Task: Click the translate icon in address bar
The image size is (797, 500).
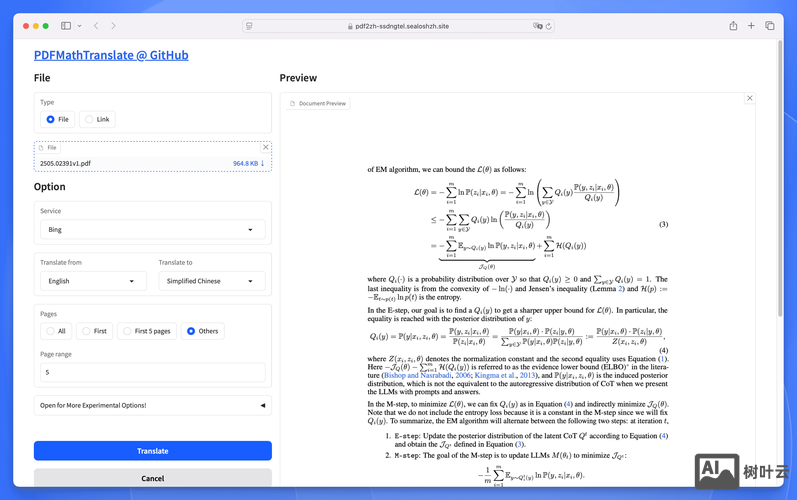Action: click(537, 26)
